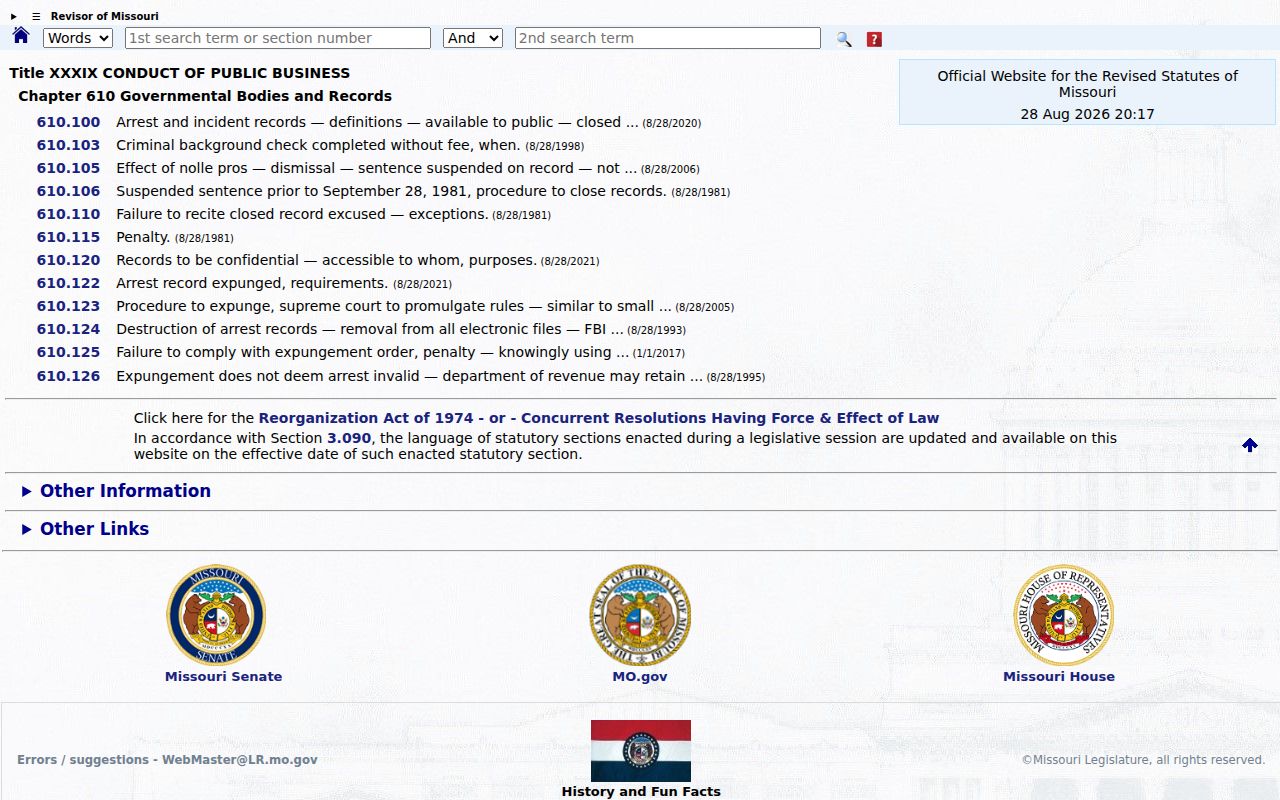Open section 610.123 link
Viewport: 1280px width, 800px height.
coord(68,306)
